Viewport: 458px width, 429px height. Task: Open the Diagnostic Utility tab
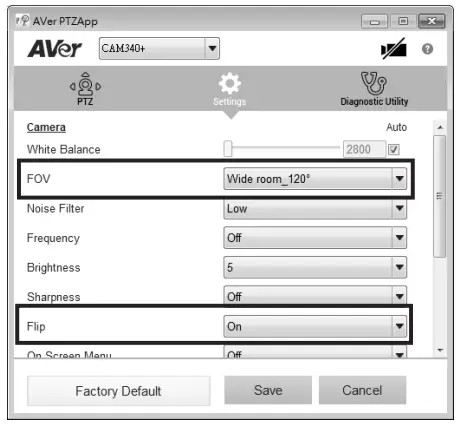(374, 89)
